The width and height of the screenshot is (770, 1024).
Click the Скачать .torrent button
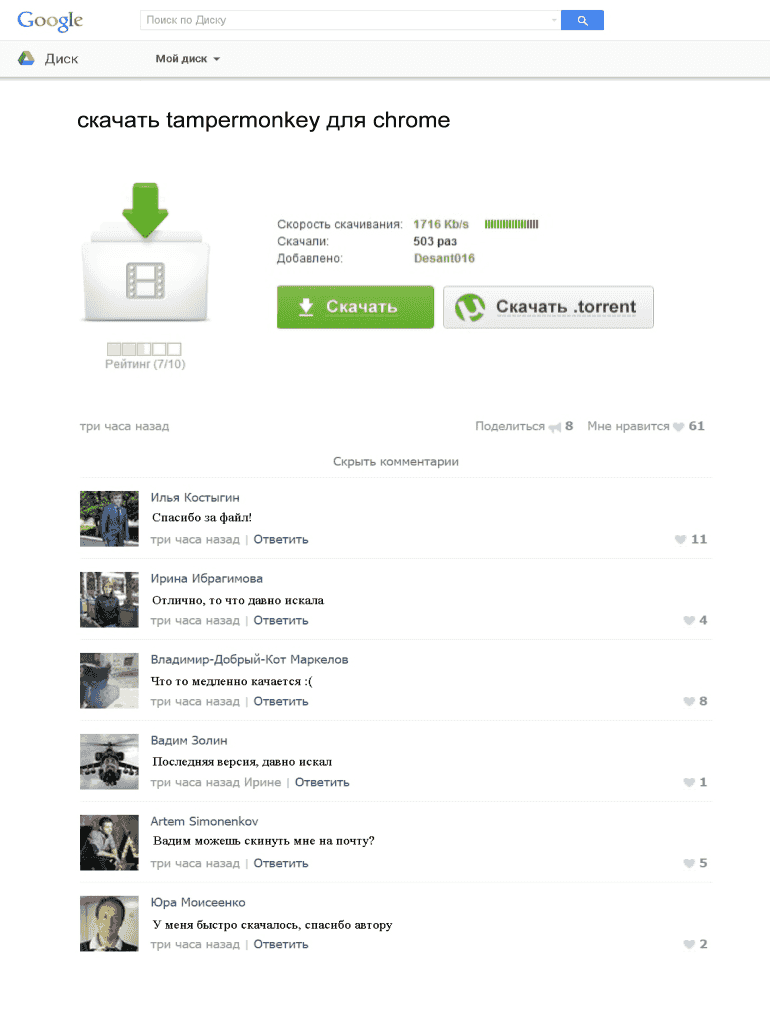tap(548, 307)
